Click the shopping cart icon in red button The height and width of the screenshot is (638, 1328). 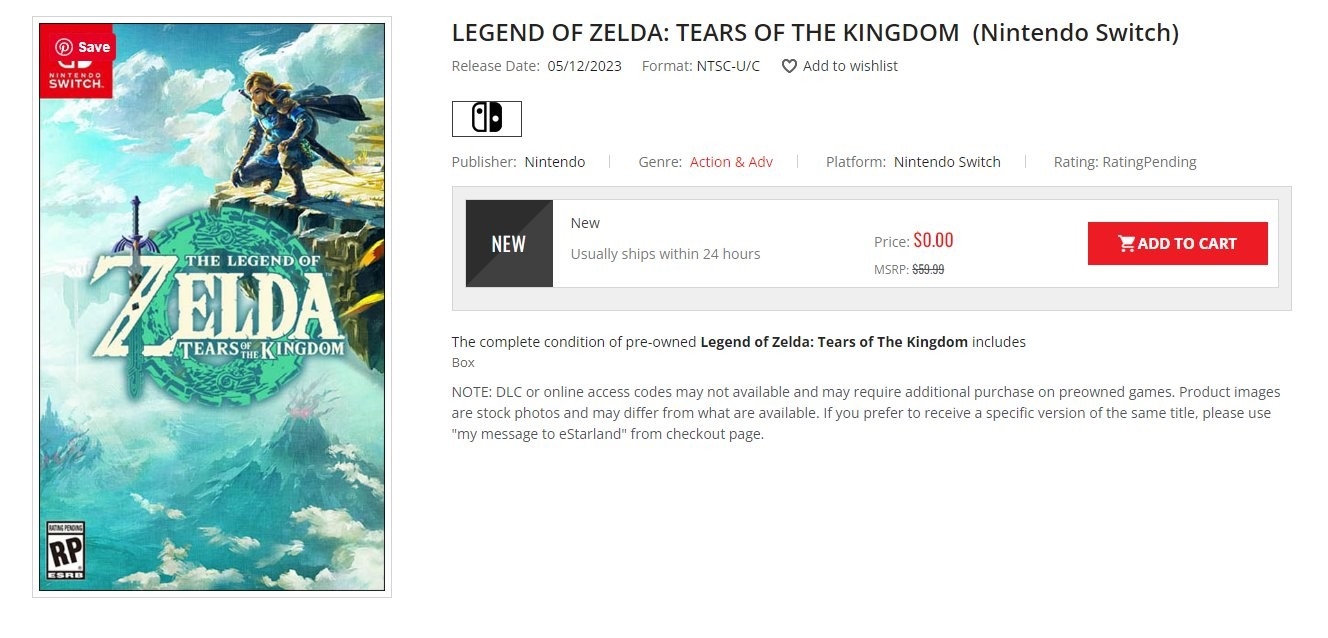1127,243
